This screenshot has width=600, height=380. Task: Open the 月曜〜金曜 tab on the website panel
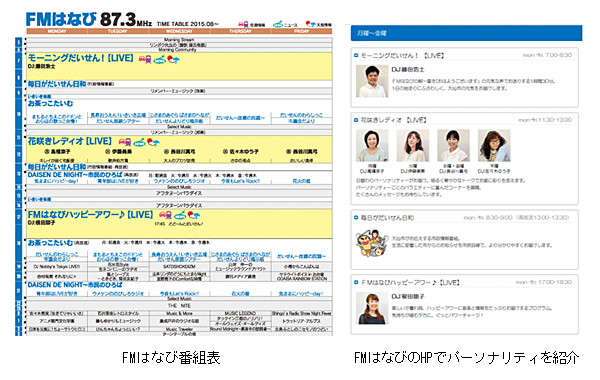coord(466,33)
